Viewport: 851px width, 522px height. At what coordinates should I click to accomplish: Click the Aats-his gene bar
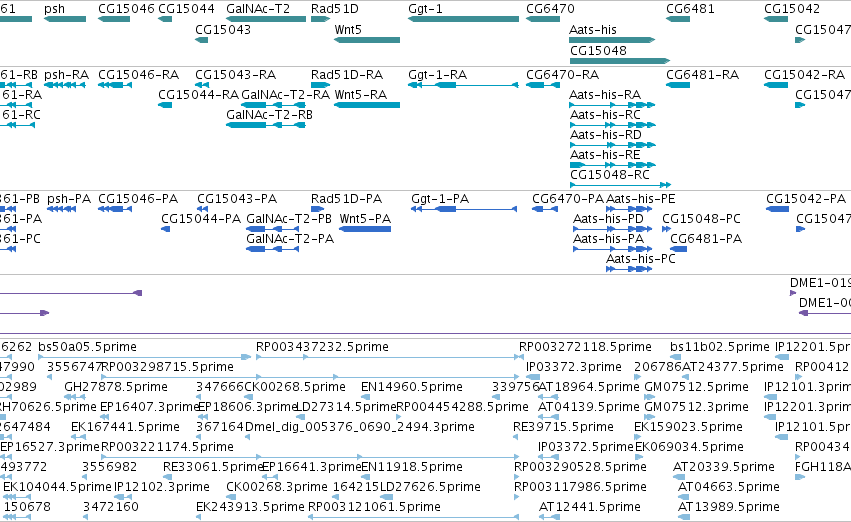tap(612, 40)
